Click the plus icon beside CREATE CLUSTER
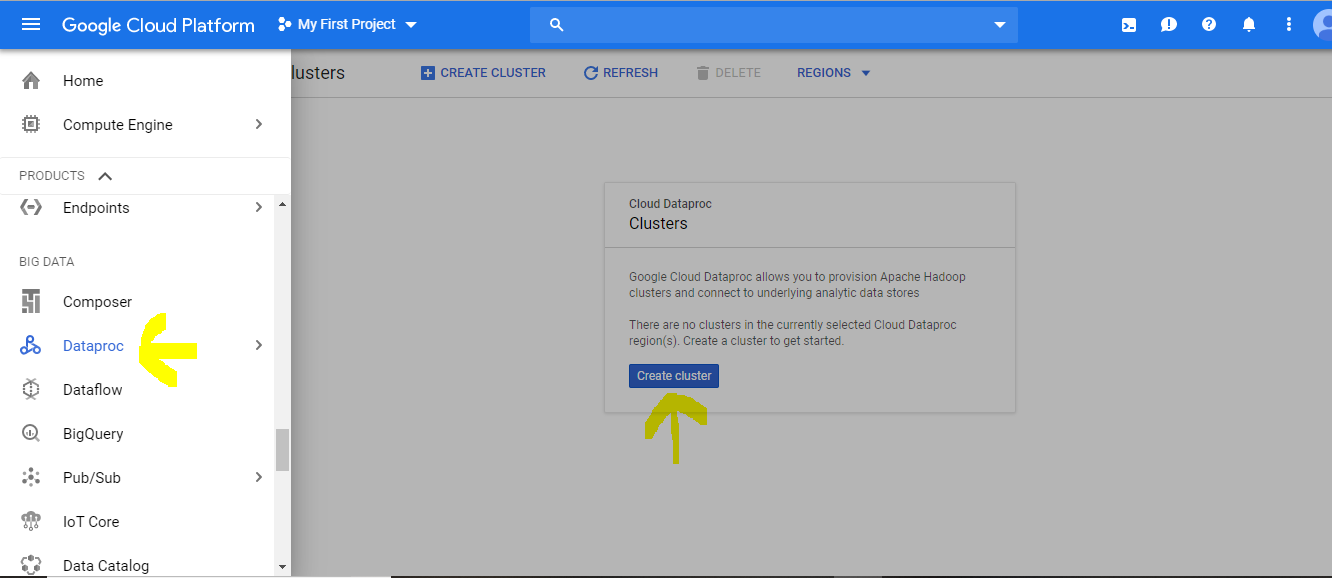This screenshot has height=578, width=1332. tap(428, 73)
